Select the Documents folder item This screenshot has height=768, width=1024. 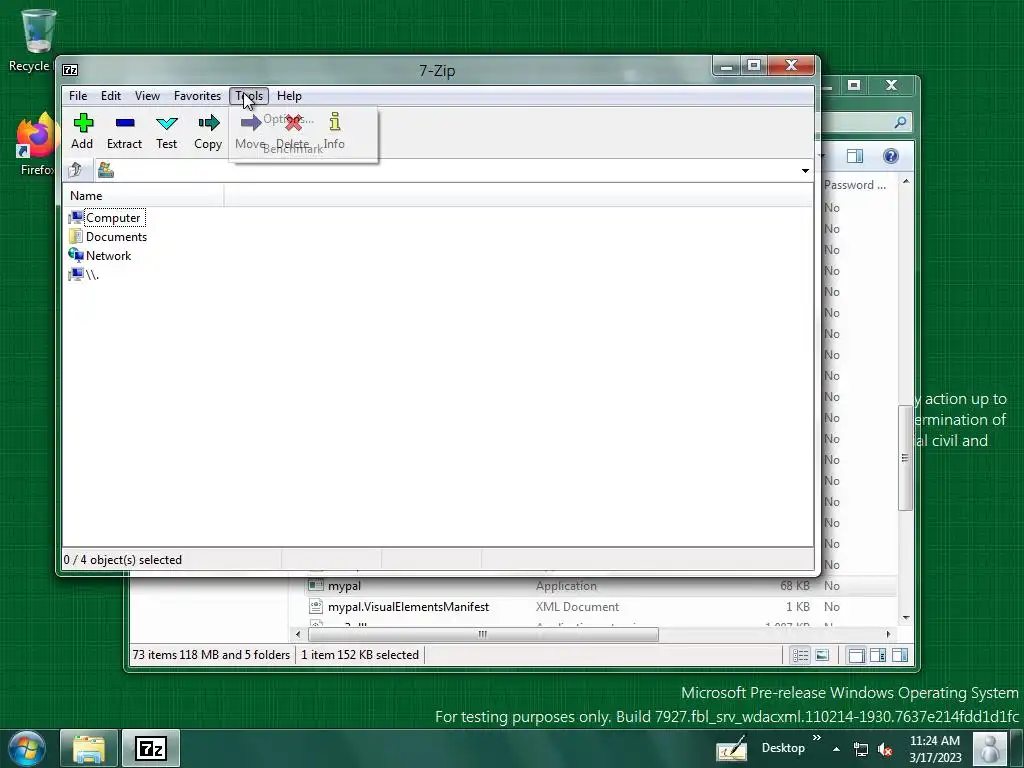(108, 236)
